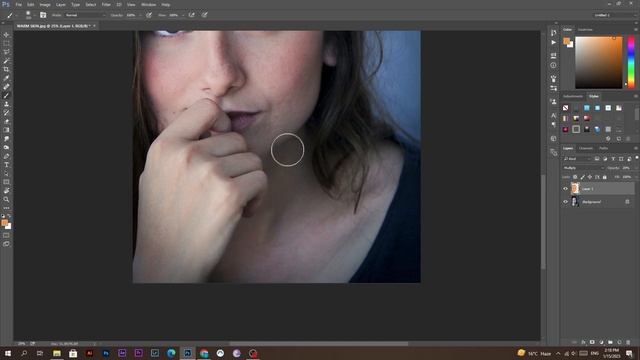Open Windows Start menu
This screenshot has height=360, width=640.
[x=8, y=353]
